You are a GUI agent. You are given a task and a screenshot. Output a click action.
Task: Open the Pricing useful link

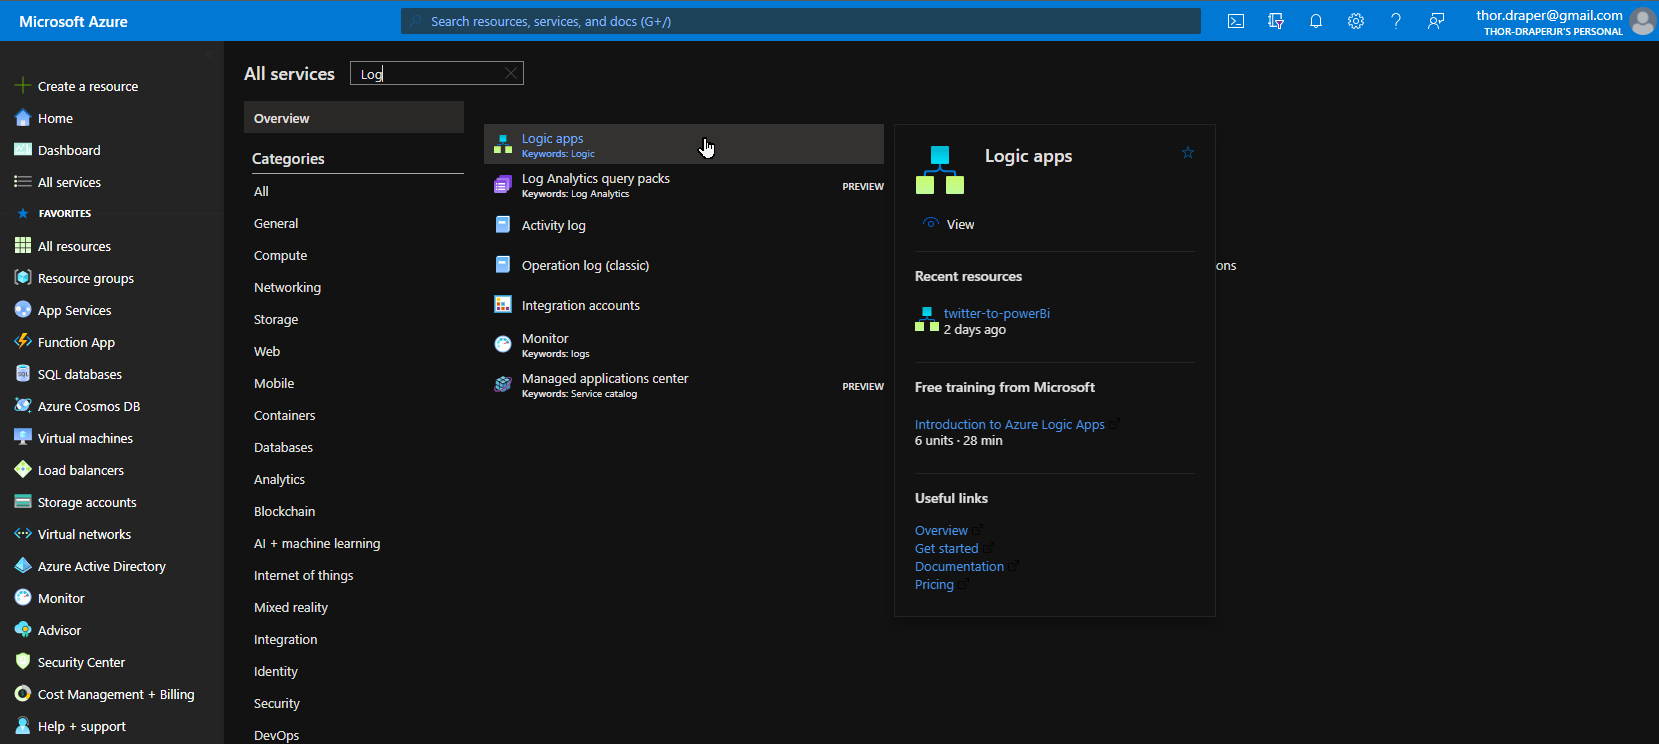934,584
